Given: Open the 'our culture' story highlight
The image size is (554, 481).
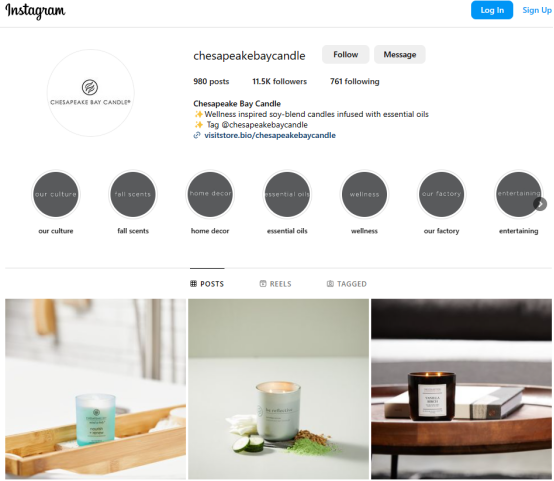Looking at the screenshot, I should (56, 194).
